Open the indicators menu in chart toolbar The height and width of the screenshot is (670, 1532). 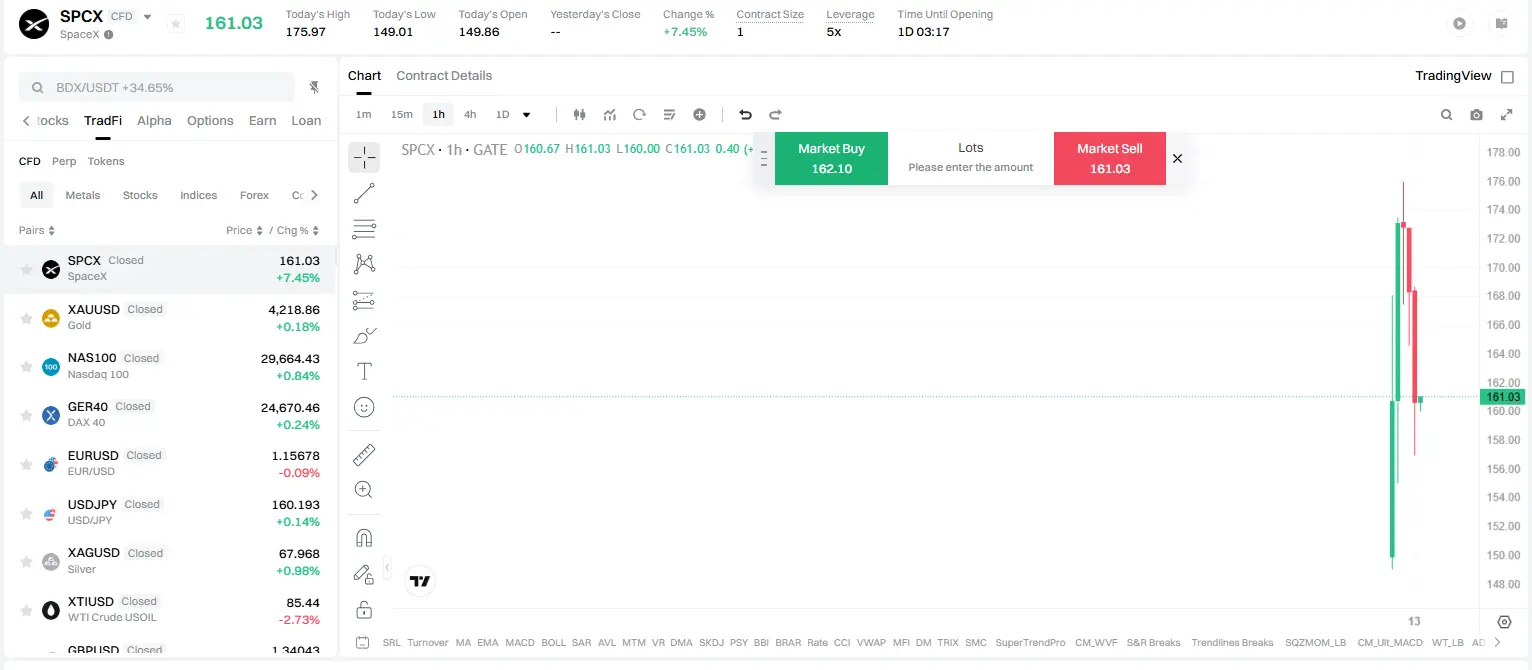tap(609, 114)
